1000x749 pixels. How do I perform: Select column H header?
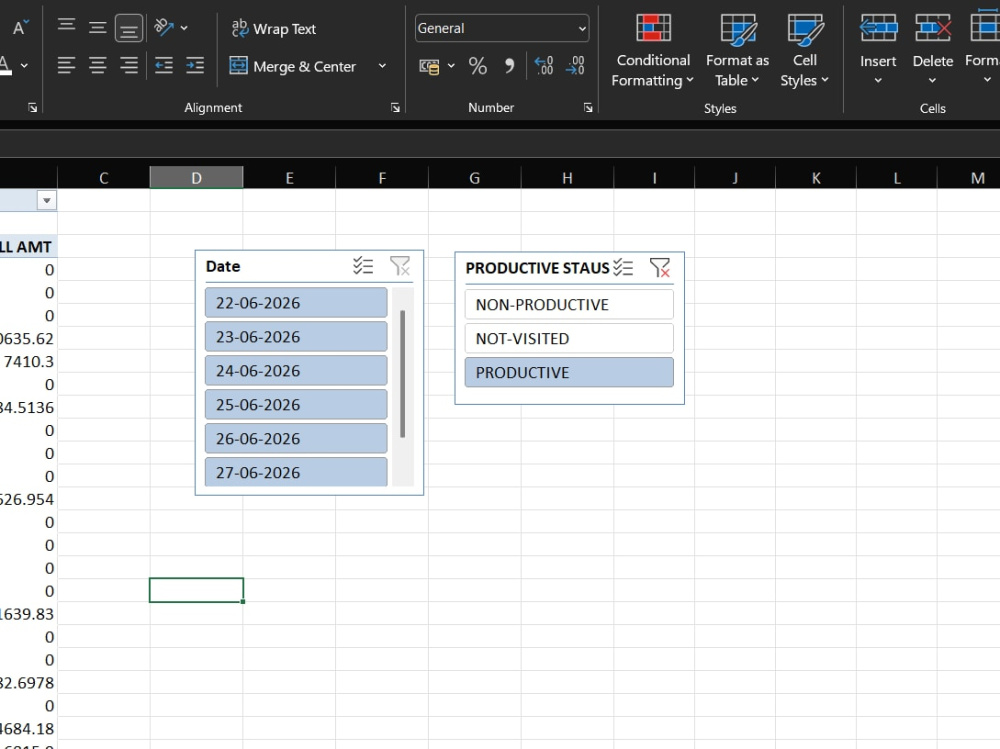567,178
